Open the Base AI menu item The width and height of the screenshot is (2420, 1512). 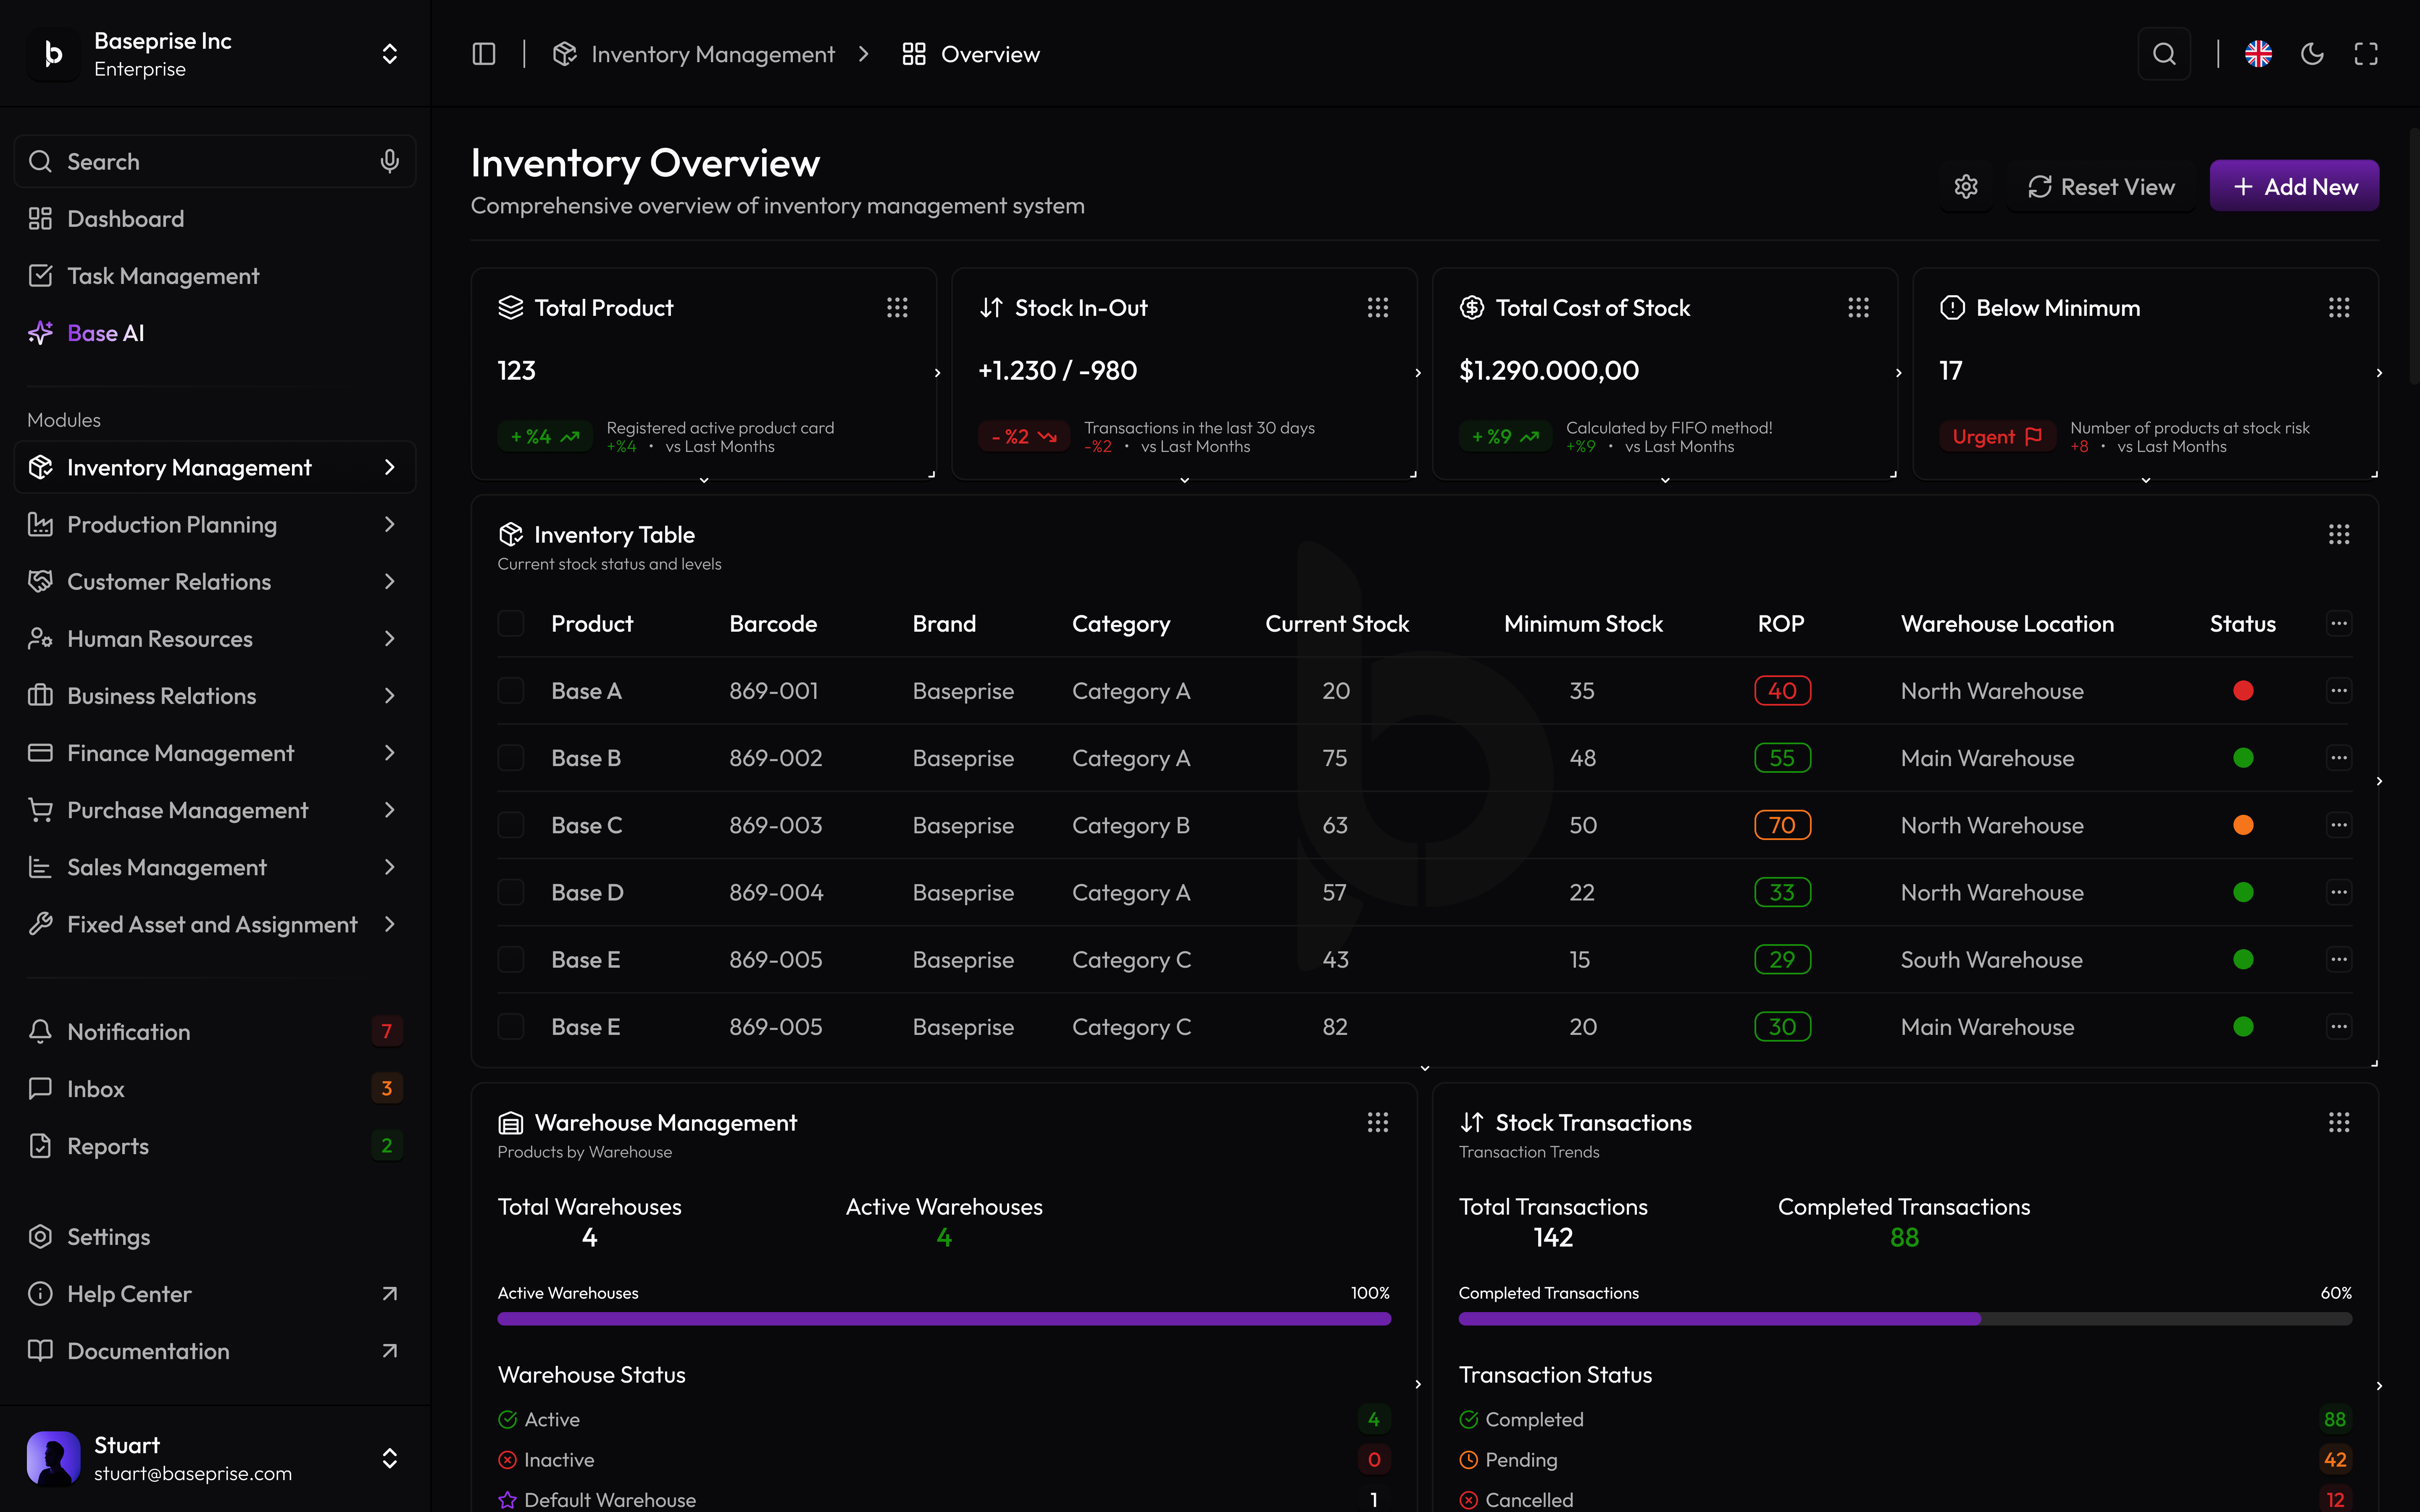point(106,333)
